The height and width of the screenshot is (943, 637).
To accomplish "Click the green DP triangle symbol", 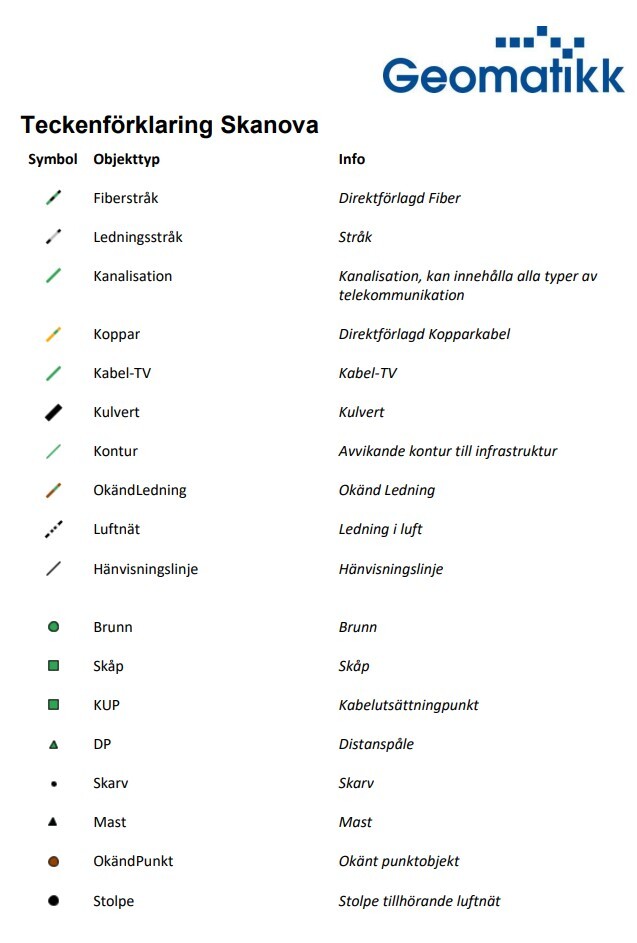I will [54, 745].
